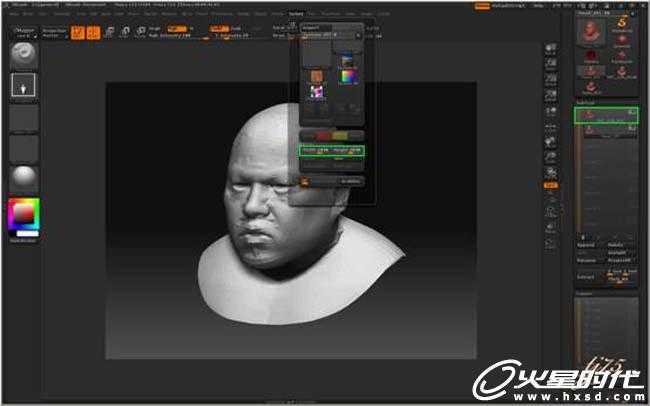Open the Alpha menu in menu bar

pyautogui.click(x=13, y=14)
